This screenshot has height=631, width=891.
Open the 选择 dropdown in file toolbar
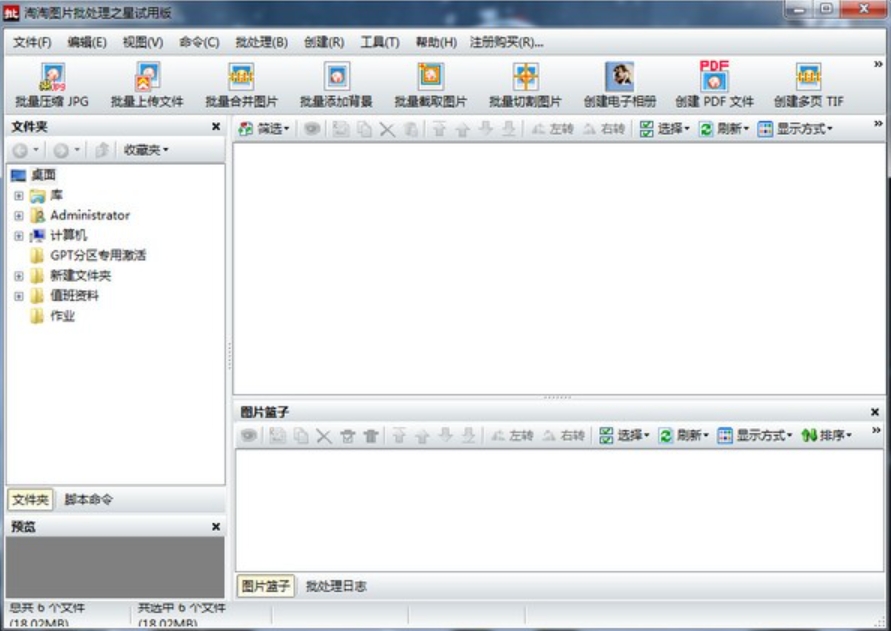tap(664, 129)
